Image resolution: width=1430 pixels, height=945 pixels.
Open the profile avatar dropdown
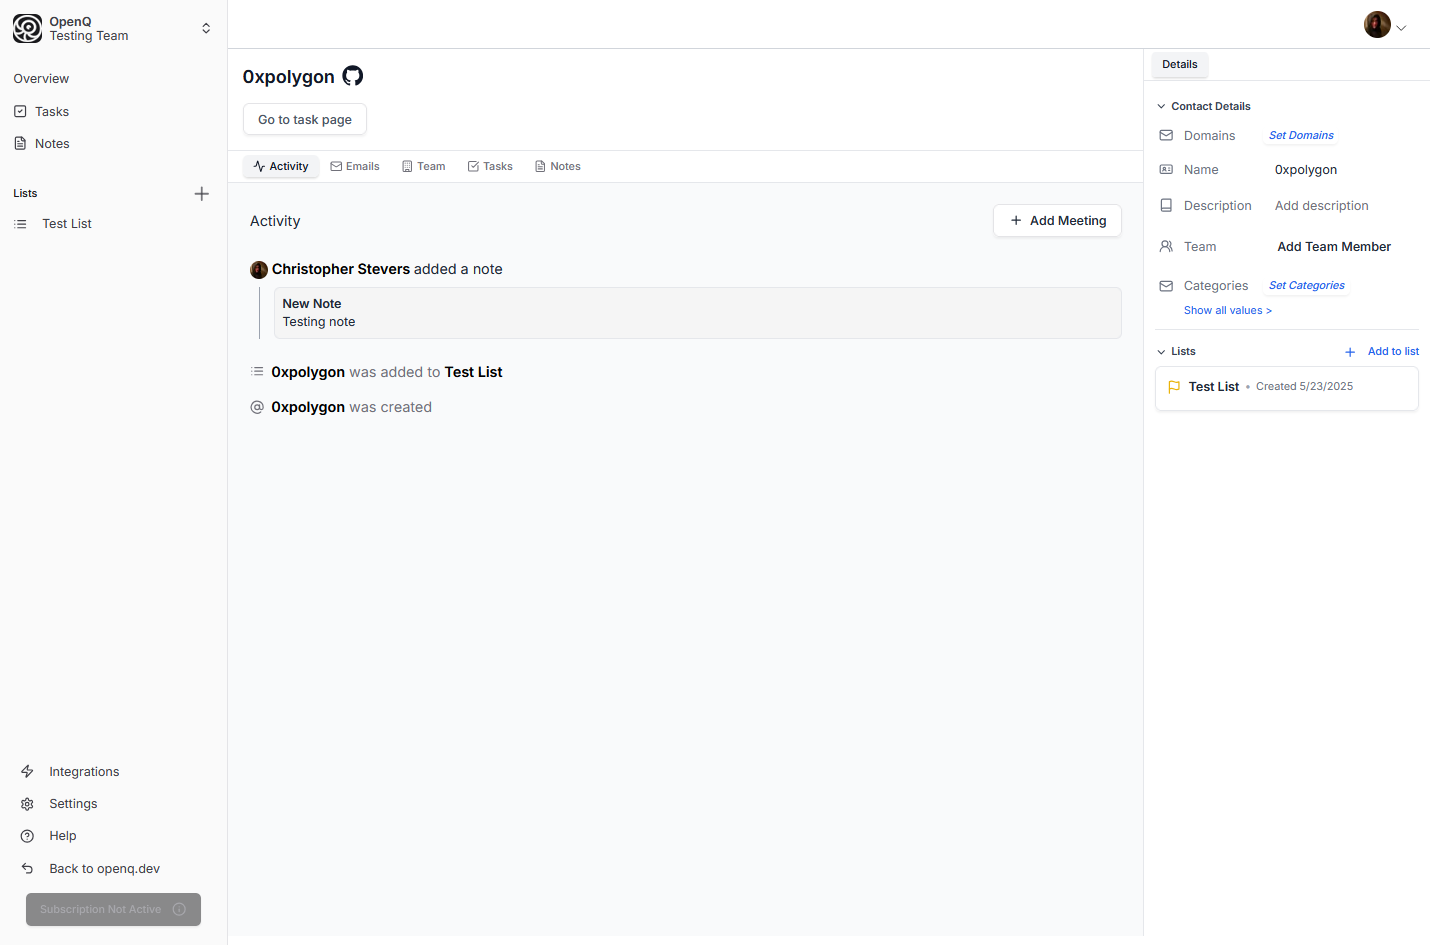point(1388,24)
